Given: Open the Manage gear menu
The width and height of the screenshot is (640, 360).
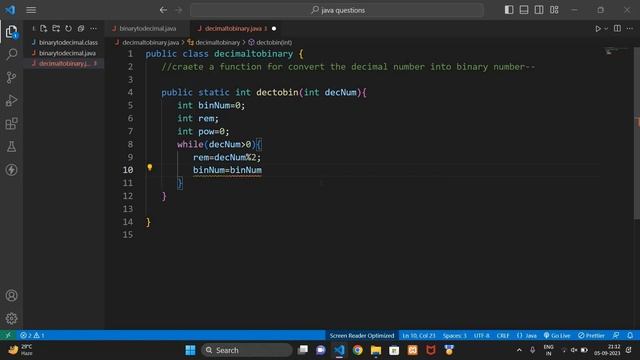Looking at the screenshot, I should point(11,318).
